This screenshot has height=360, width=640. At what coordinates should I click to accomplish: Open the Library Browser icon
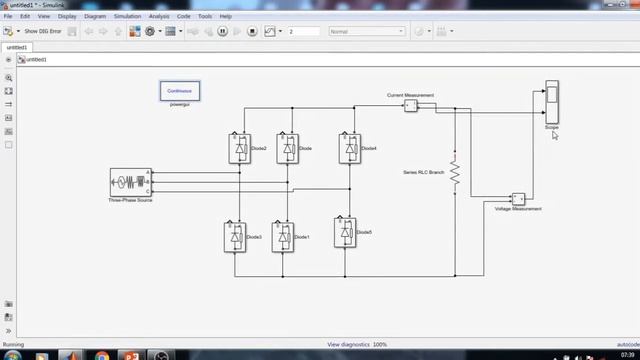click(x=135, y=31)
